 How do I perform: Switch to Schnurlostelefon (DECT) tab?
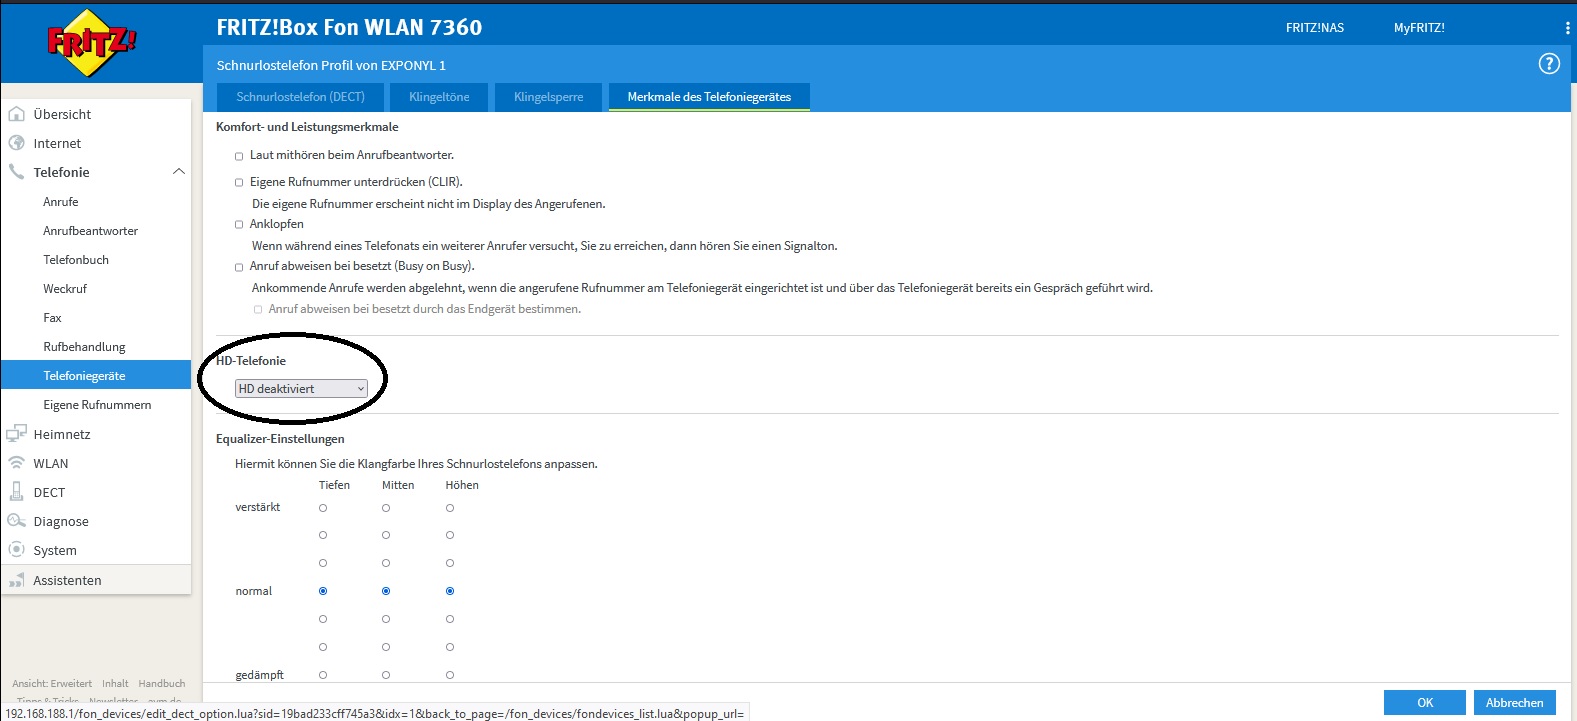point(300,97)
